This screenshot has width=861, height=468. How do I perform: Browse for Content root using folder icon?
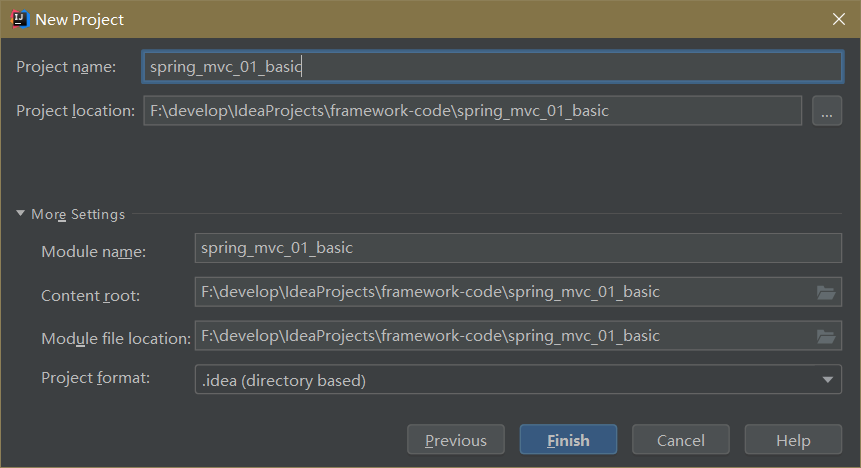(x=825, y=293)
